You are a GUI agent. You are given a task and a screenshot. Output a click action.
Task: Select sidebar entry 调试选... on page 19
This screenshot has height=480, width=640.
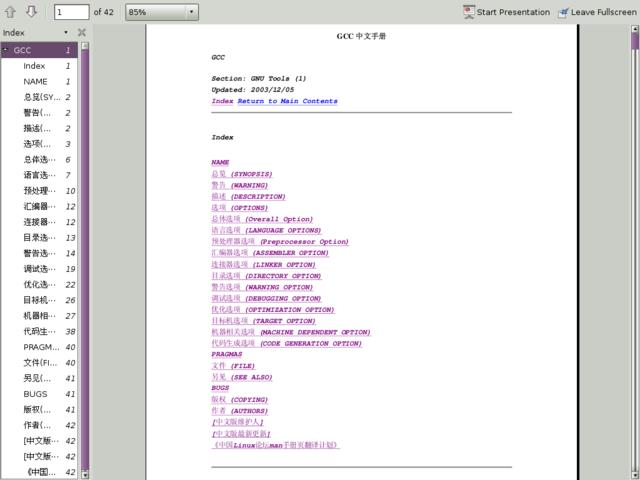pos(39,269)
